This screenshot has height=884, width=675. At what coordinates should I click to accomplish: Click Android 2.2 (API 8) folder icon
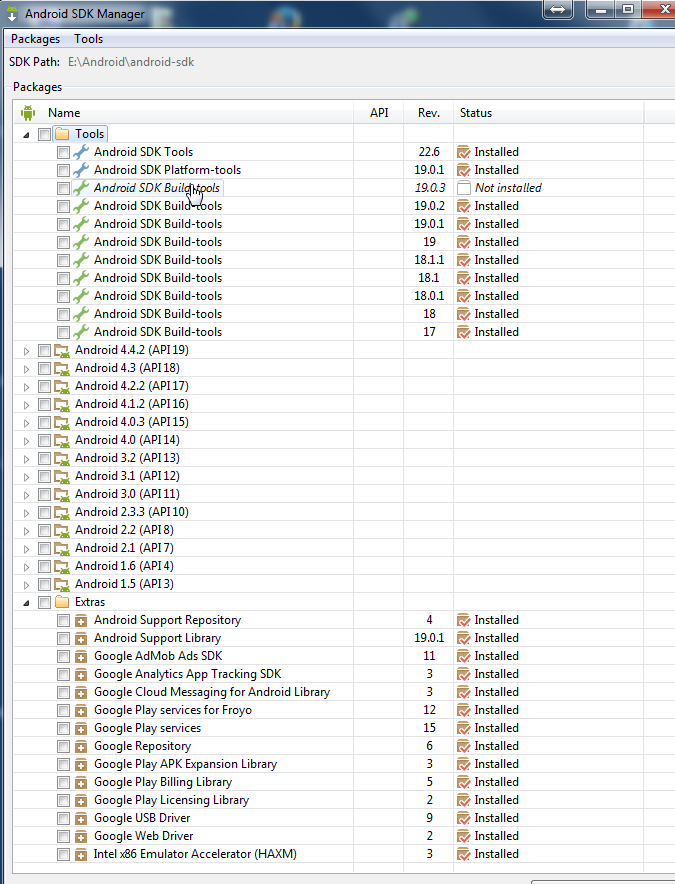tap(61, 531)
